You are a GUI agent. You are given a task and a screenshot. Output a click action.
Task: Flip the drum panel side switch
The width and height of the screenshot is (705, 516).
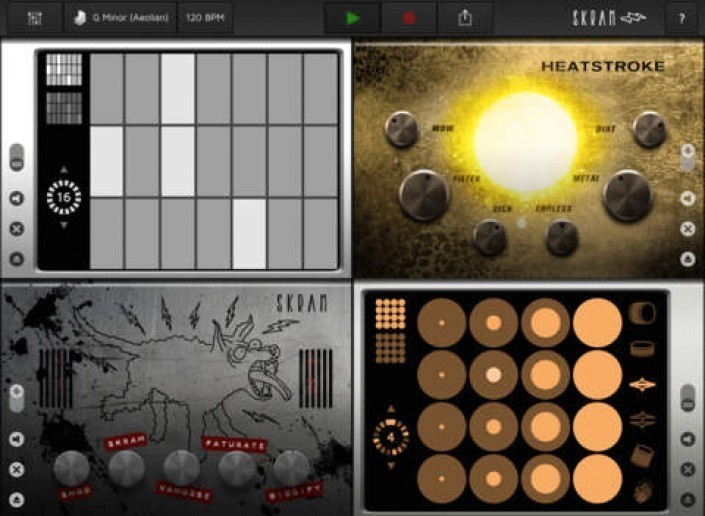click(687, 398)
